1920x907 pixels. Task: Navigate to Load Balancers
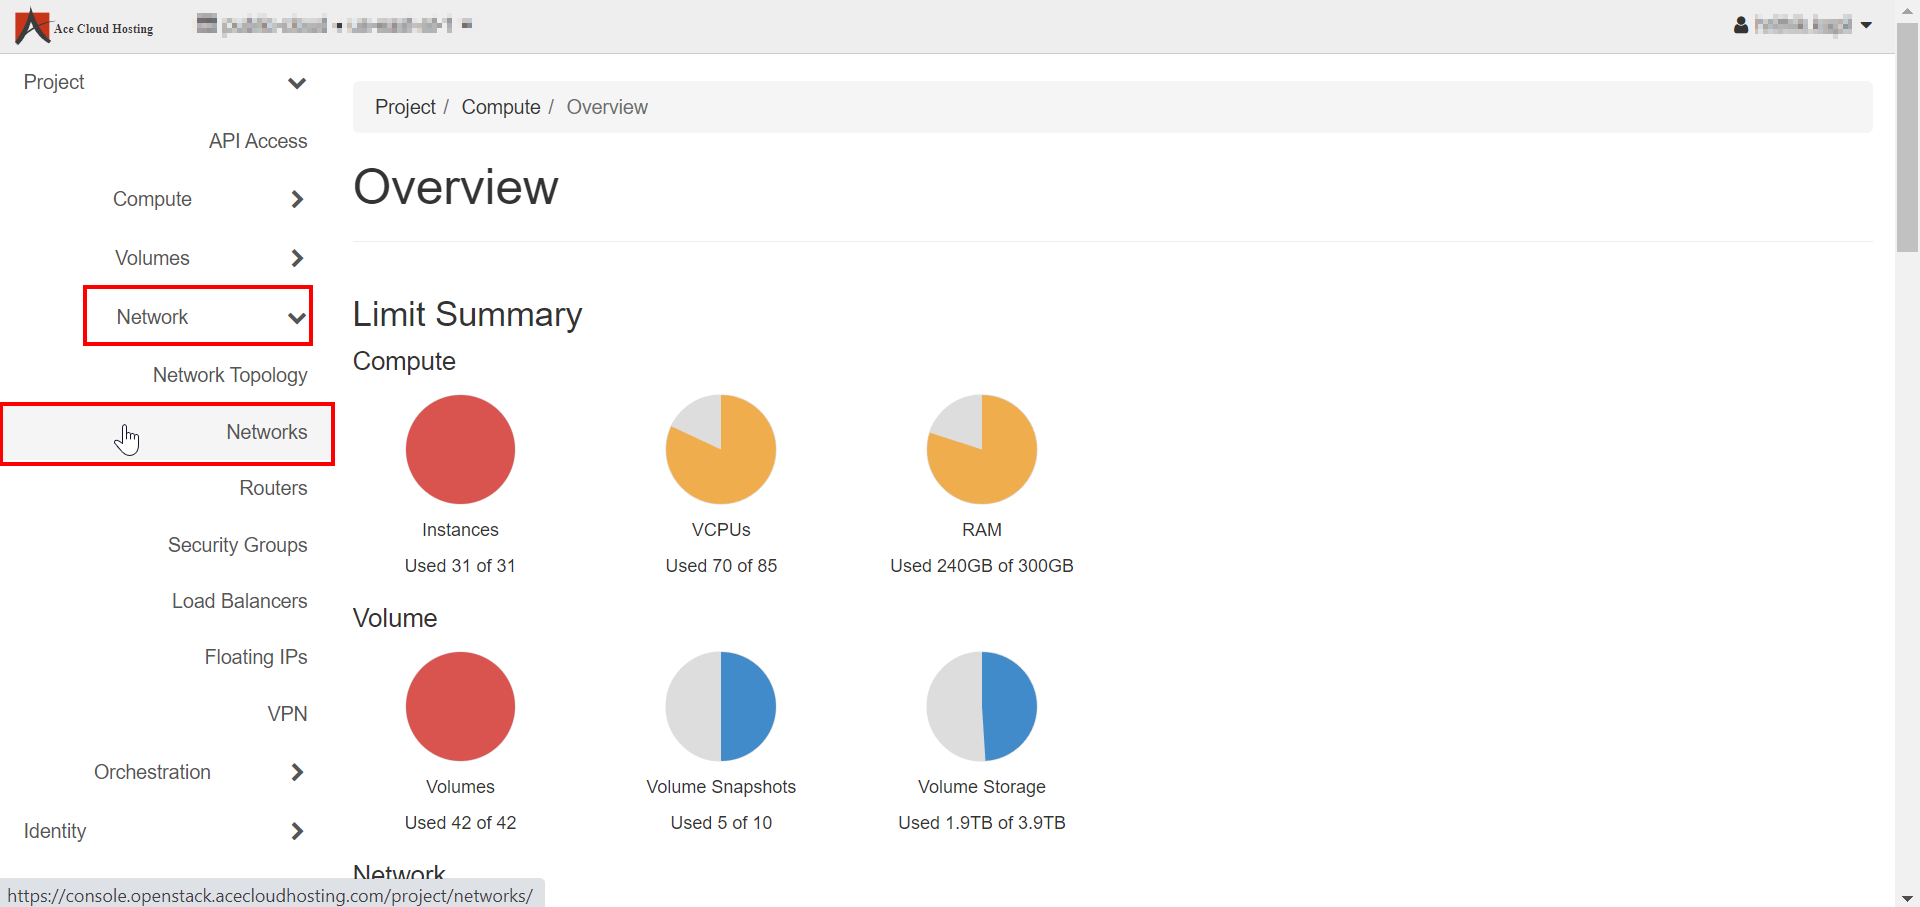point(239,601)
